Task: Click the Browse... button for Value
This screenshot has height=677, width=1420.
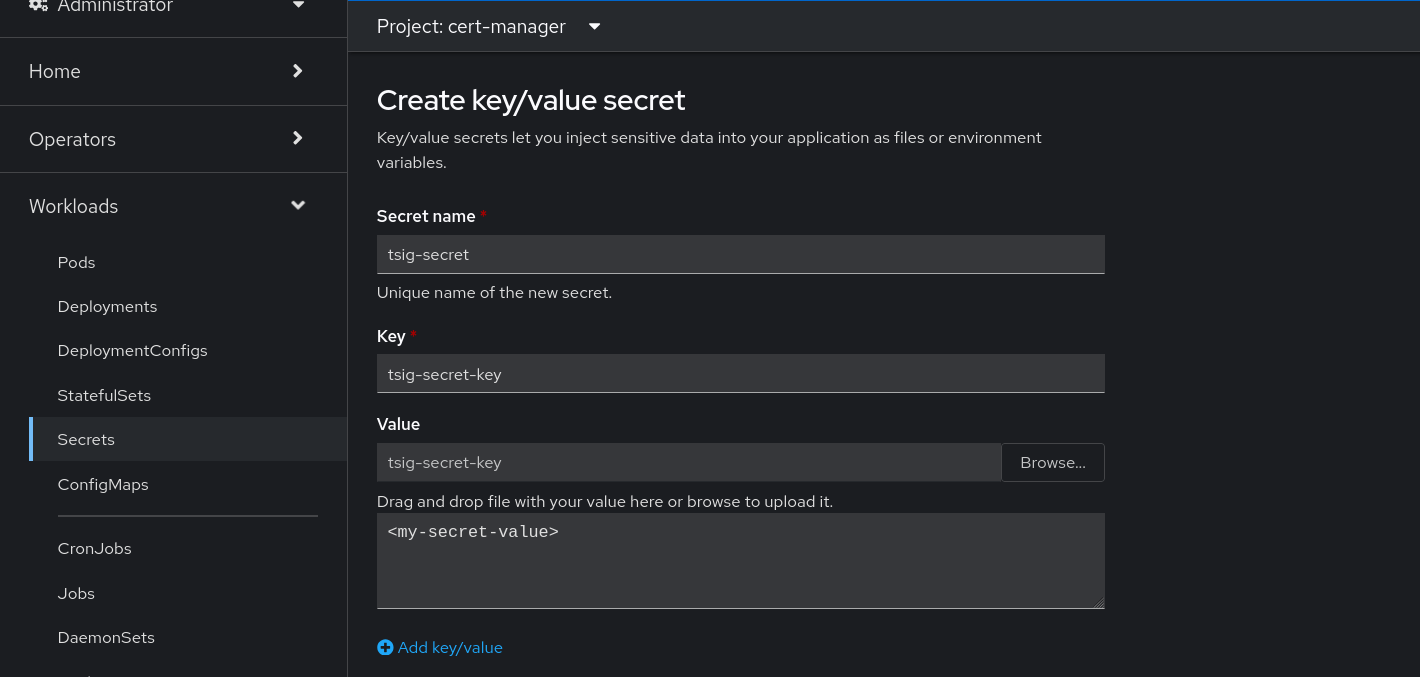Action: pyautogui.click(x=1052, y=463)
